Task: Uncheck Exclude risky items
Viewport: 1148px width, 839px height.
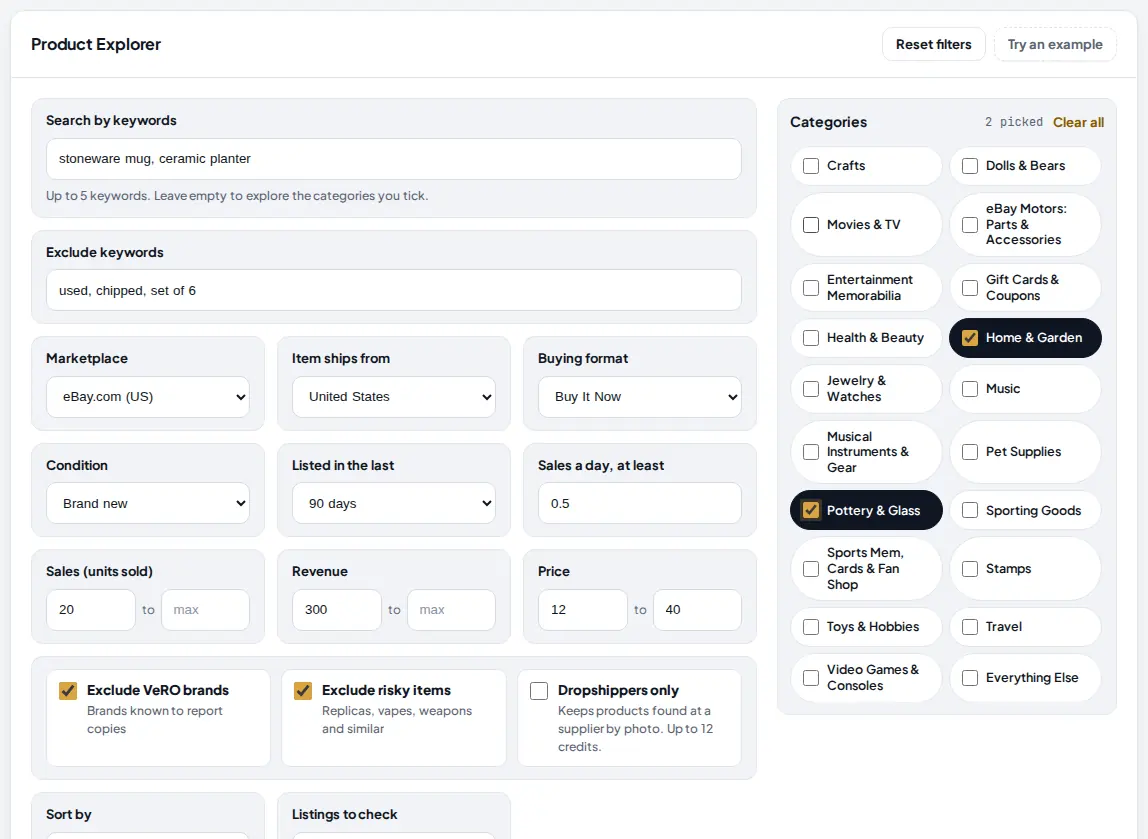Action: pos(303,690)
